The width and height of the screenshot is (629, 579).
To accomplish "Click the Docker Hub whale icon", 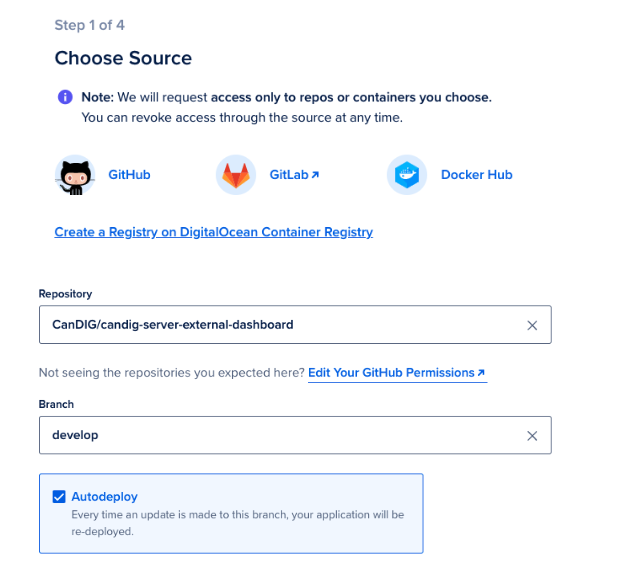I will coord(407,175).
